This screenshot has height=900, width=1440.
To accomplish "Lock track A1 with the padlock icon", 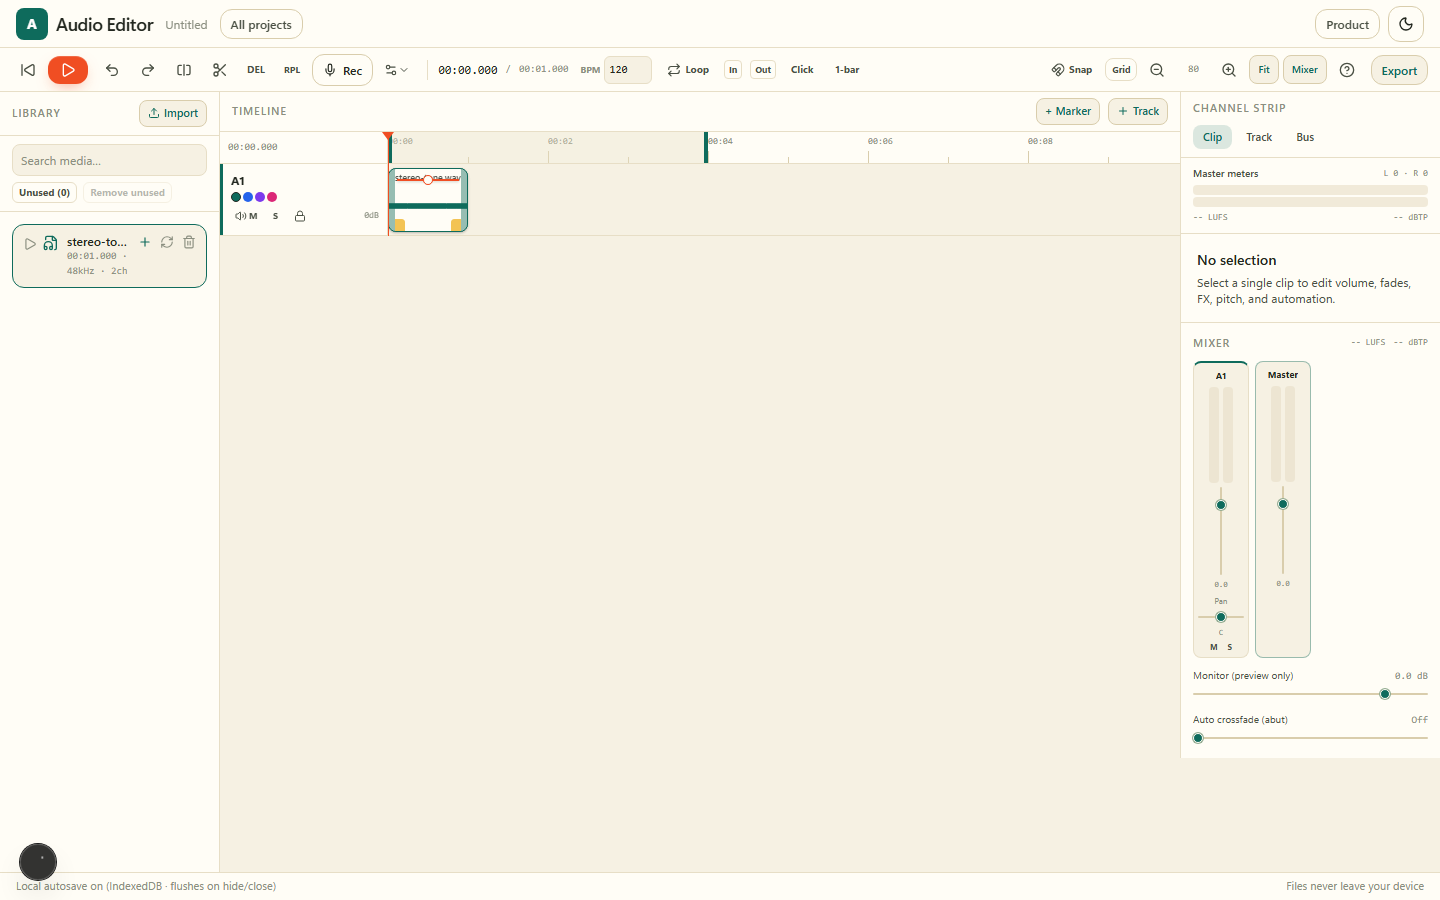I will (x=300, y=216).
